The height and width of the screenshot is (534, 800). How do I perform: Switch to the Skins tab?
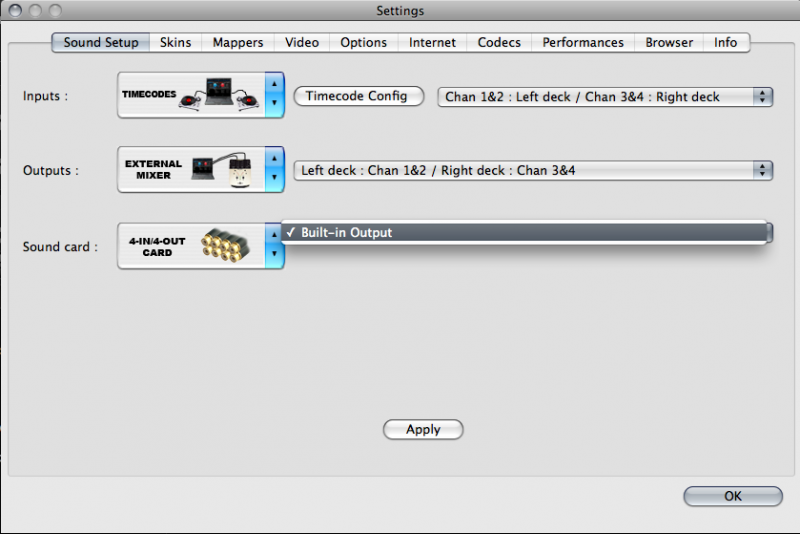[175, 43]
